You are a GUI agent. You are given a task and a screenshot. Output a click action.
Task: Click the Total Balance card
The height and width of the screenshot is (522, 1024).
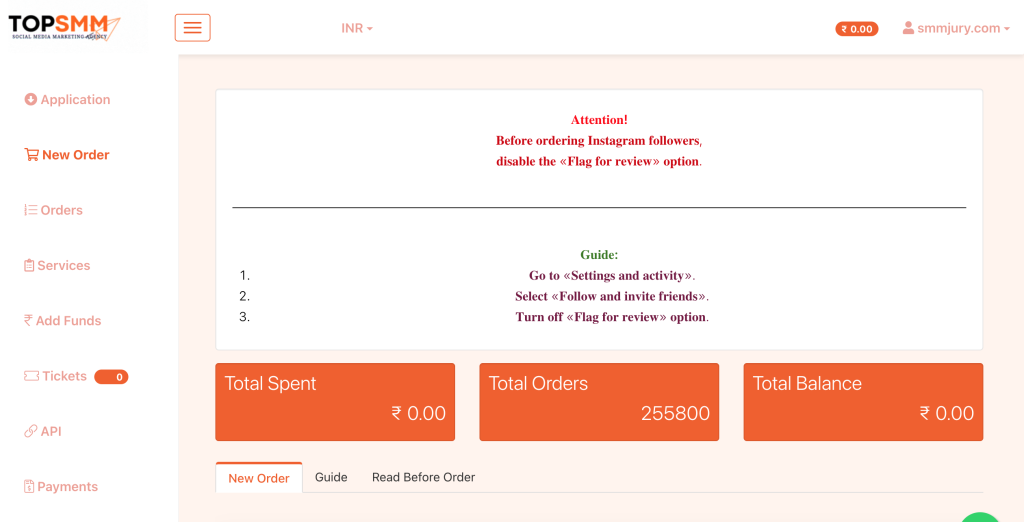(863, 402)
